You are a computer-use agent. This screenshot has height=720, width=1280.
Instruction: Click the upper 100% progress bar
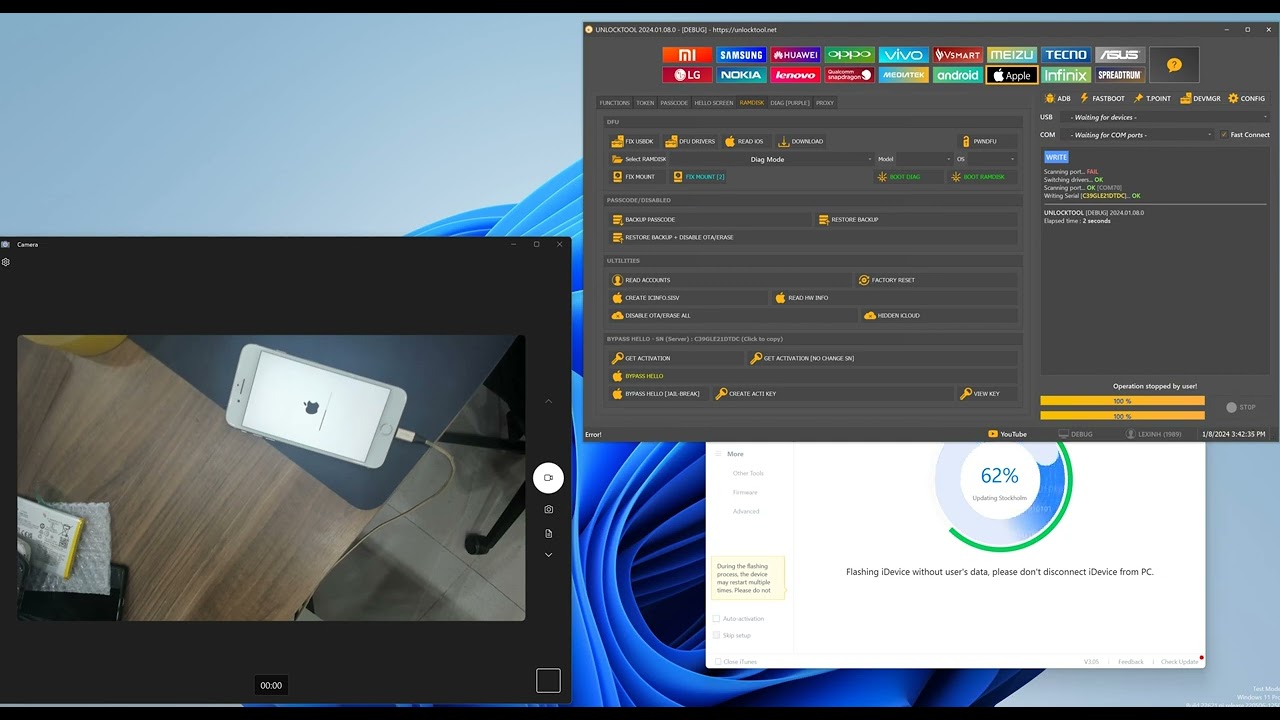tap(1122, 401)
